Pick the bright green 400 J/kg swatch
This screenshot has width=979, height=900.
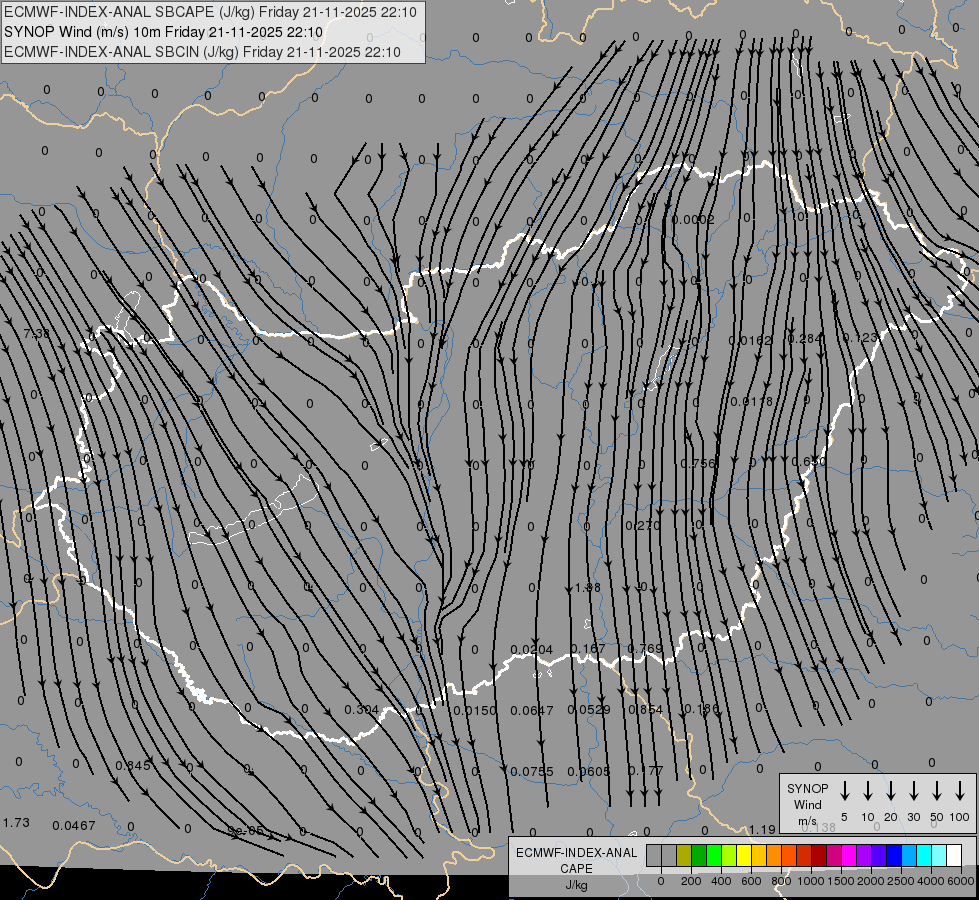[x=714, y=856]
